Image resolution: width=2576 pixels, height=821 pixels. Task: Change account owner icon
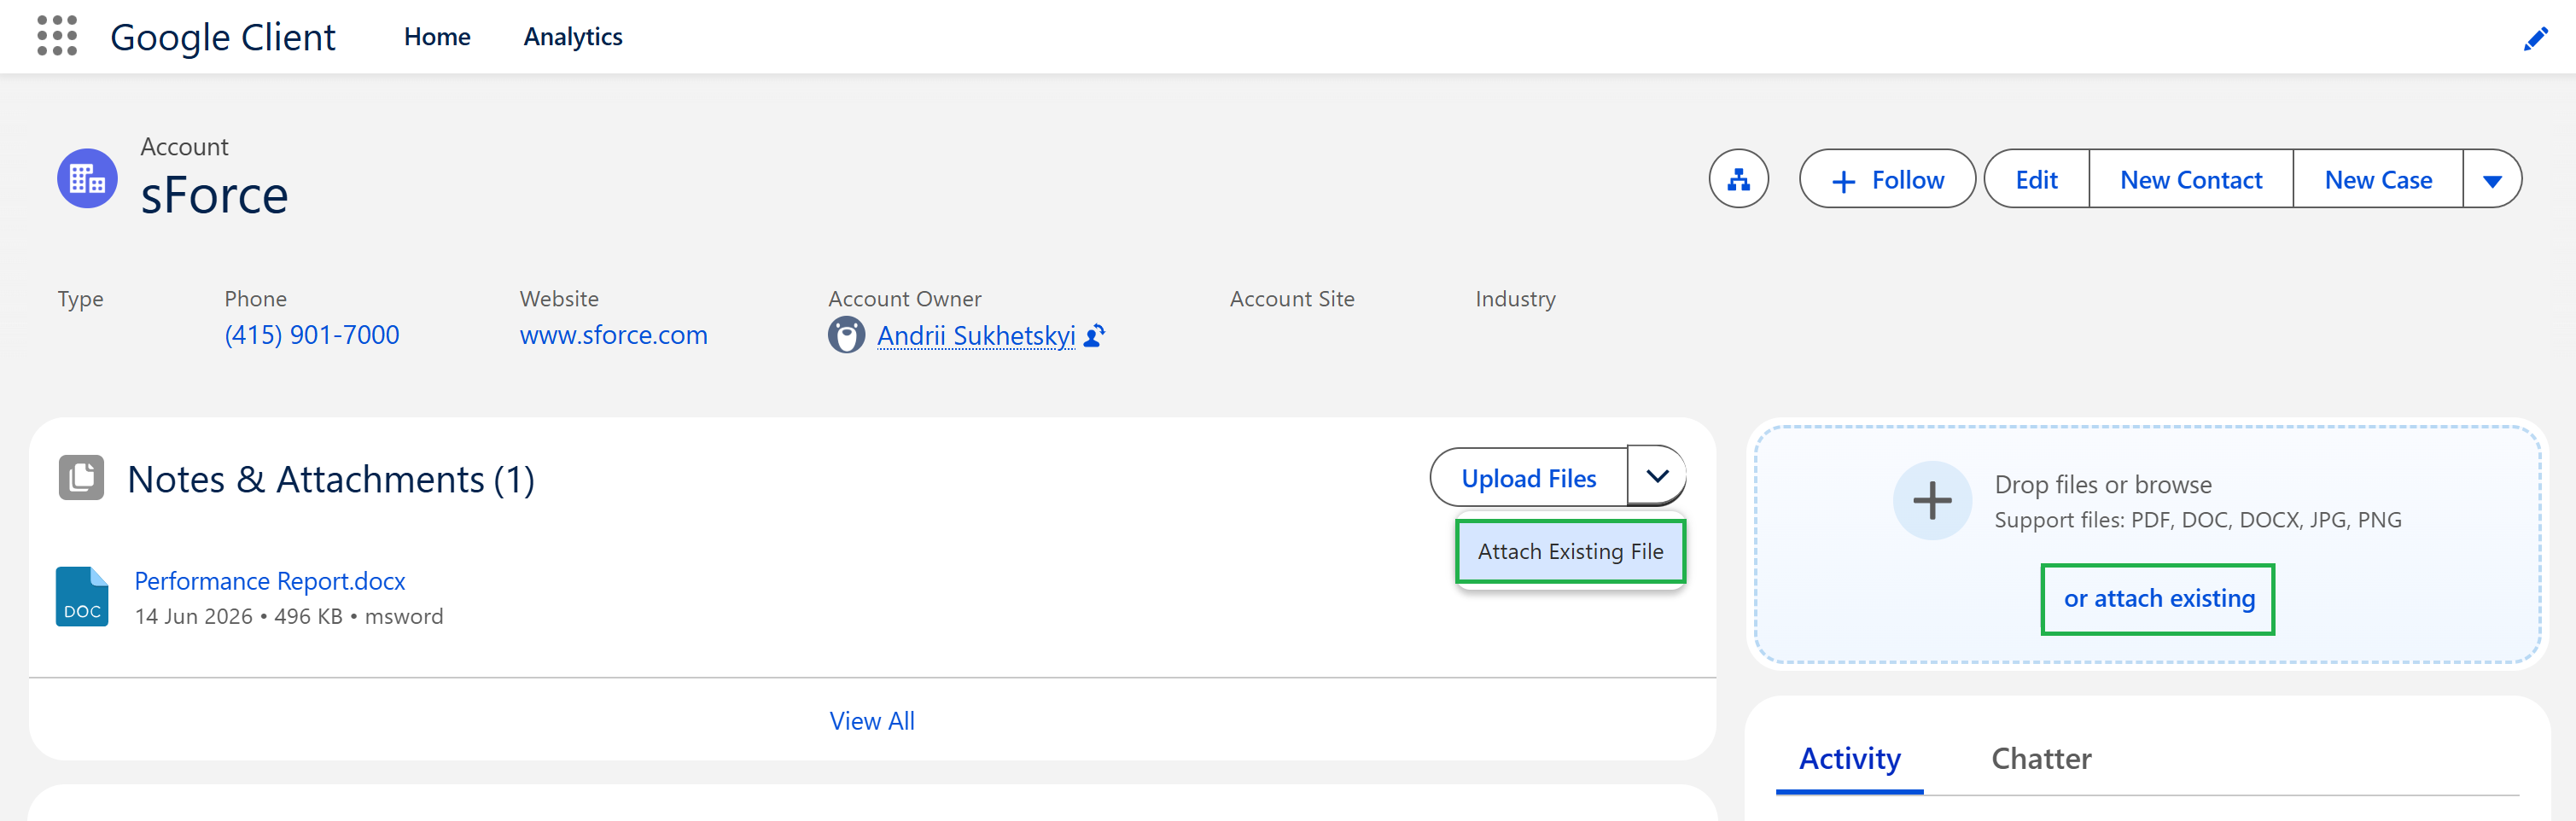coord(1094,335)
